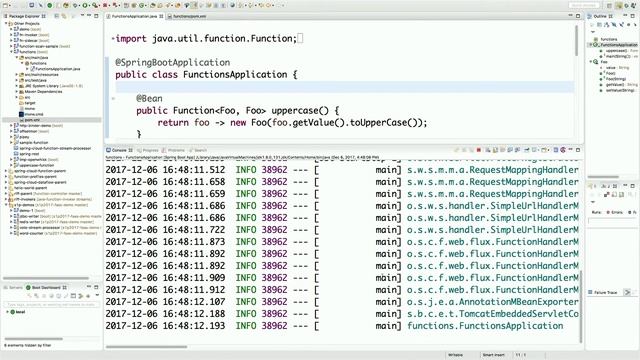Collapse the s1p-demos node

[x=6, y=205]
